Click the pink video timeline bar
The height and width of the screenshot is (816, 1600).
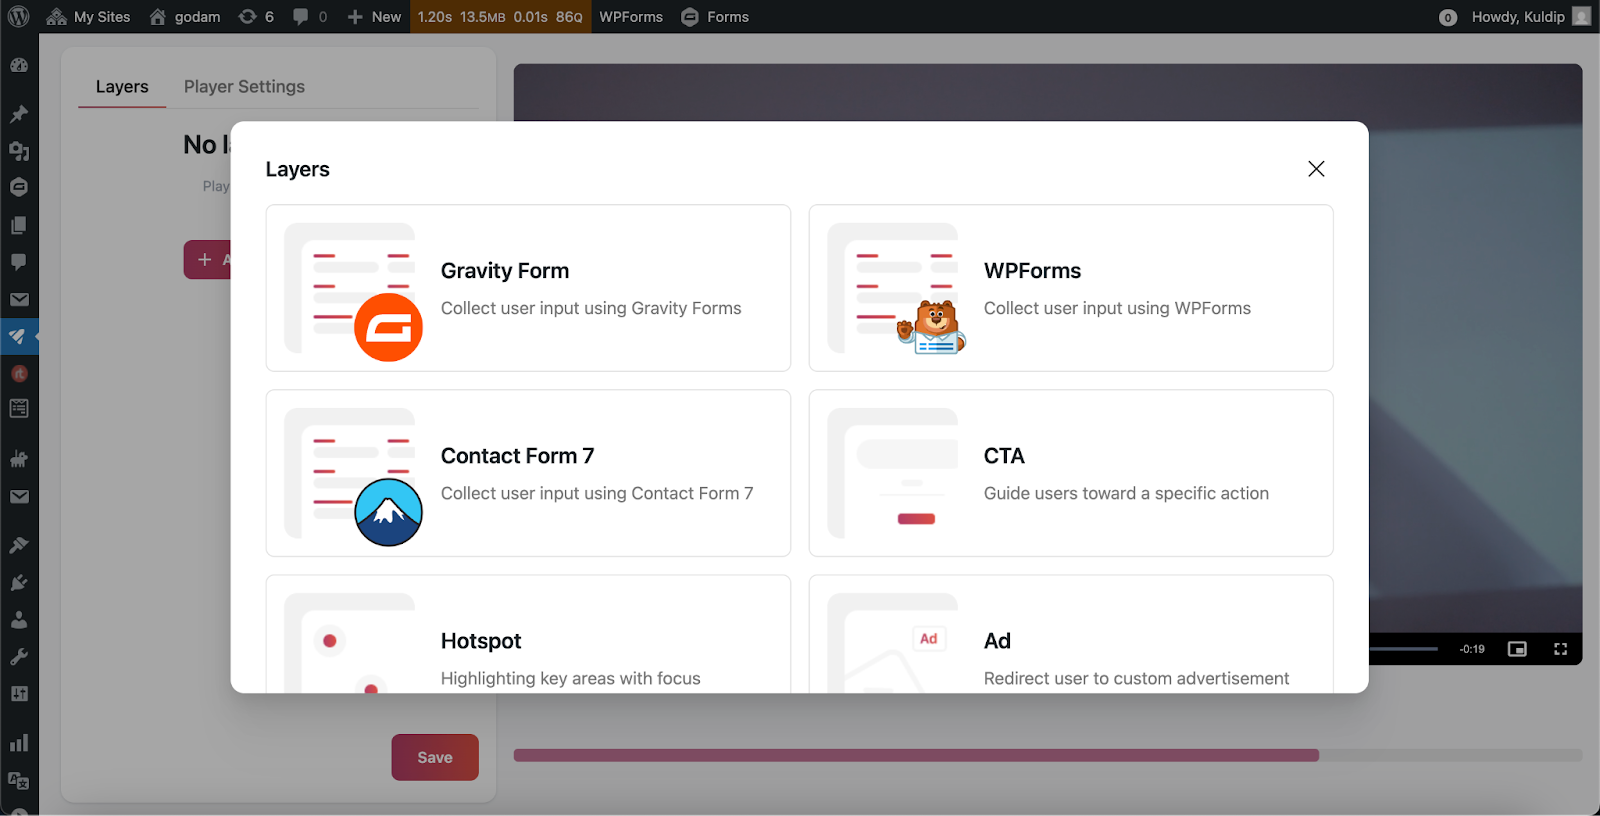pyautogui.click(x=915, y=756)
